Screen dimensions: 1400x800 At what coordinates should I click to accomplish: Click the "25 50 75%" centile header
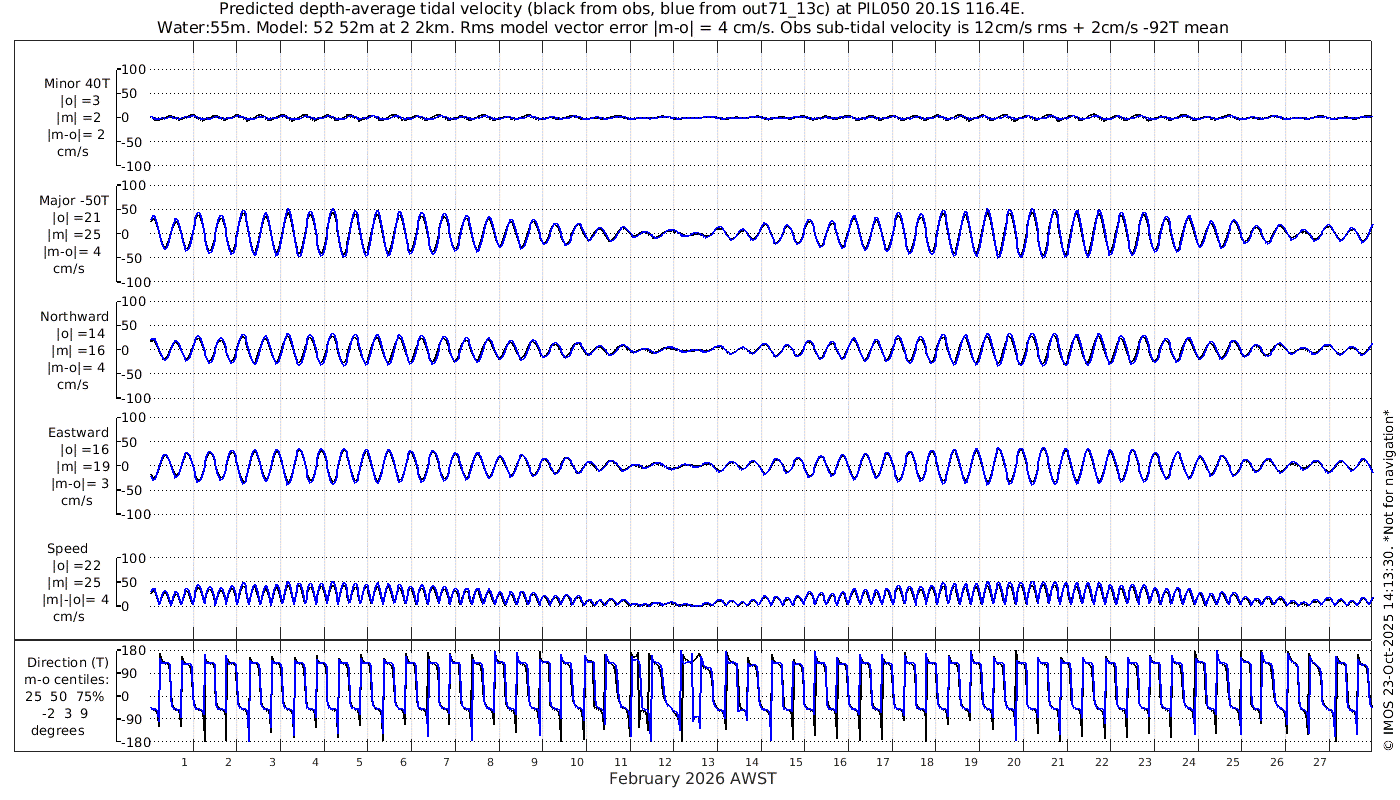coord(66,697)
